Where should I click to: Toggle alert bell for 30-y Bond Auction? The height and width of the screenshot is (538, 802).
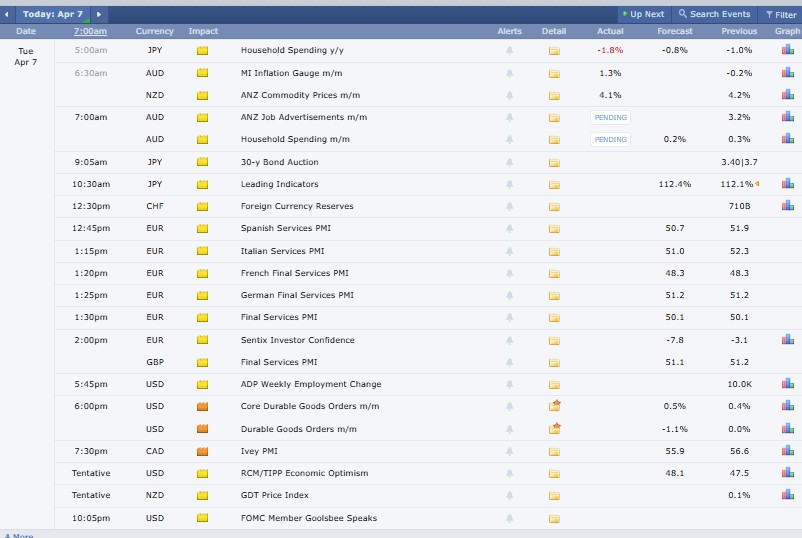click(x=510, y=162)
